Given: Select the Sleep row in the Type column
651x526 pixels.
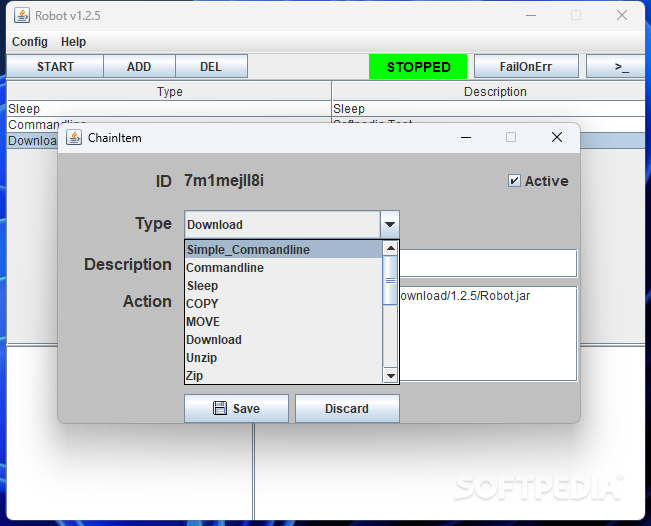Looking at the screenshot, I should (x=169, y=109).
